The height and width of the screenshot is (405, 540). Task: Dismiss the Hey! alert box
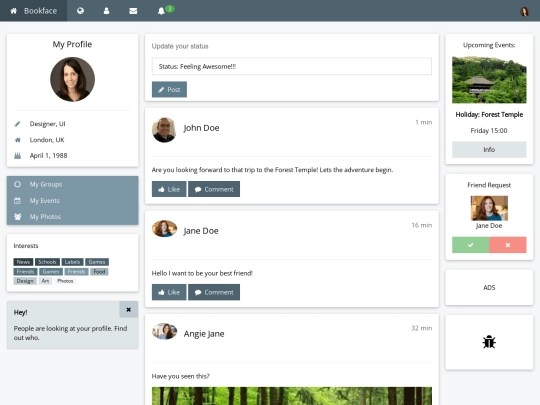click(128, 310)
